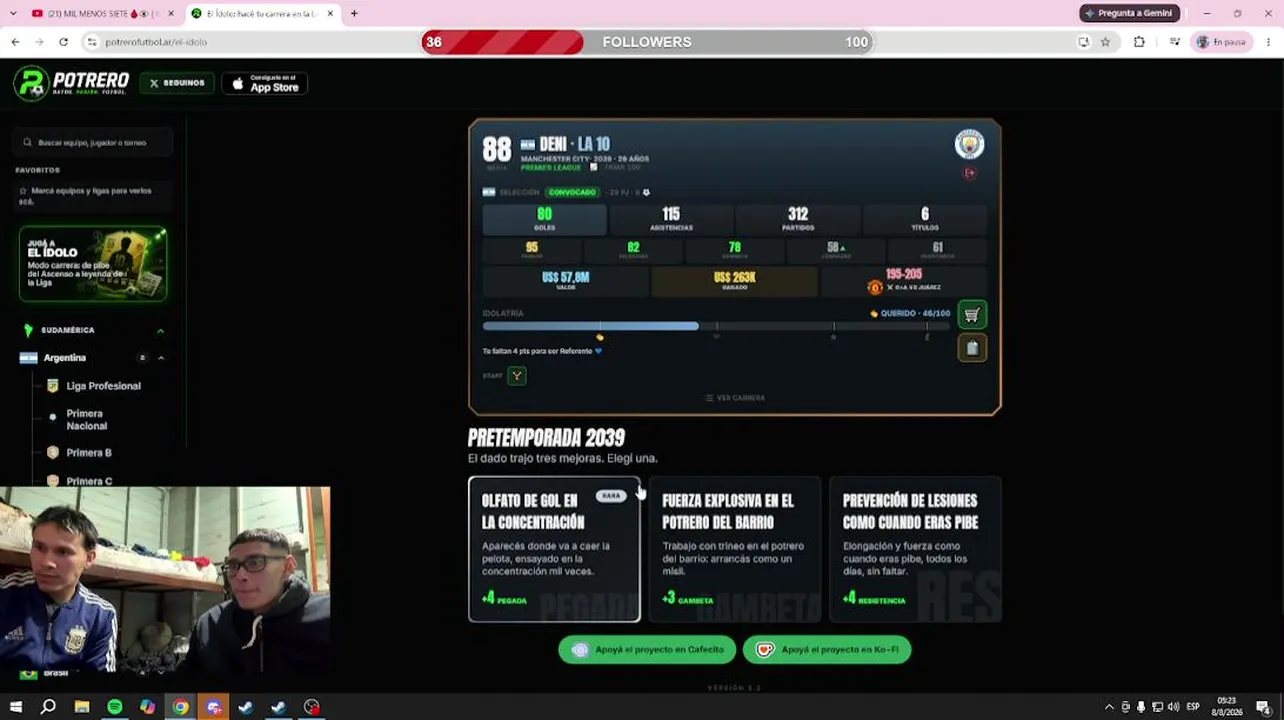1284x720 pixels.
Task: Click the US$ 57,8M value tile
Action: click(x=565, y=282)
